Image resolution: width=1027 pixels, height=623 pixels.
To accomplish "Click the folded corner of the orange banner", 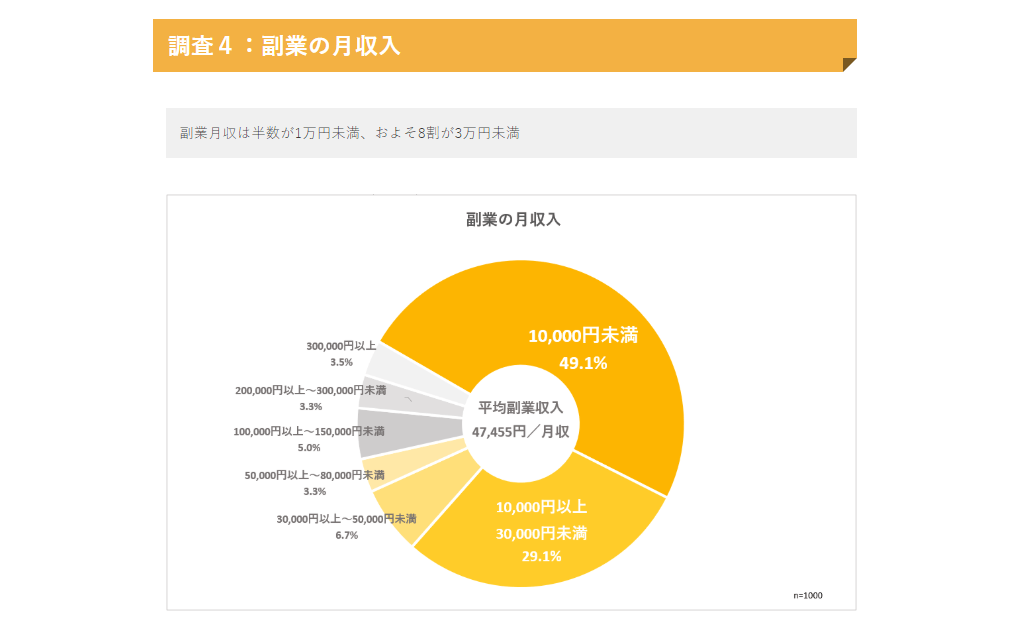I will [849, 65].
